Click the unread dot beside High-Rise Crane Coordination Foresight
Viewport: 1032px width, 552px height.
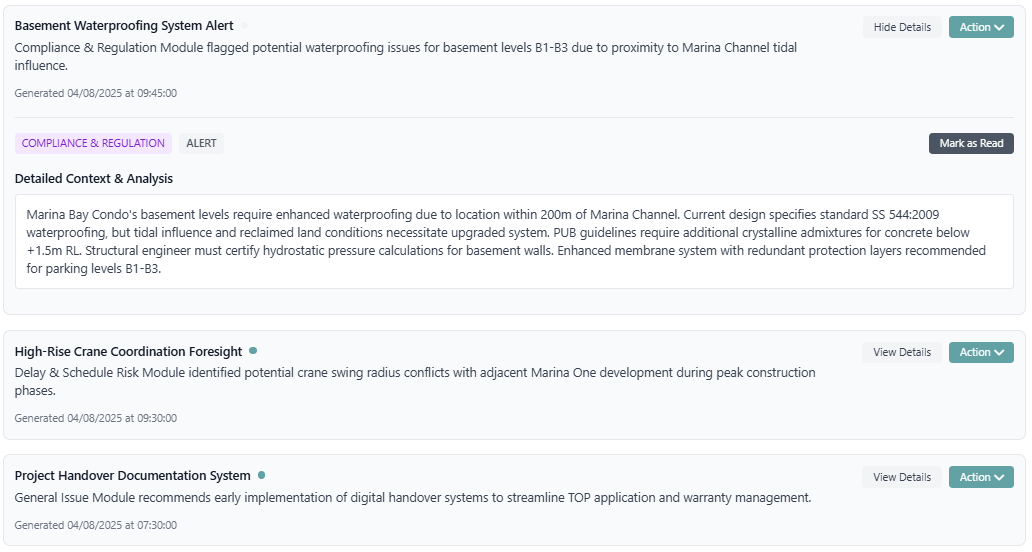[253, 351]
